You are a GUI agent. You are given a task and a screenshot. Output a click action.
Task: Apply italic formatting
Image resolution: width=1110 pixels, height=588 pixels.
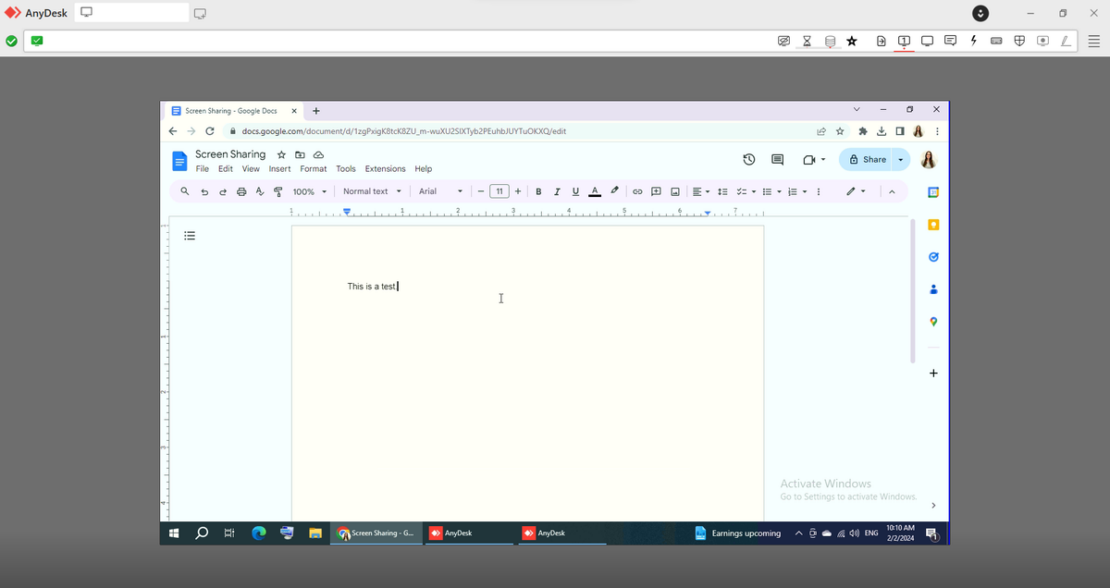click(557, 191)
